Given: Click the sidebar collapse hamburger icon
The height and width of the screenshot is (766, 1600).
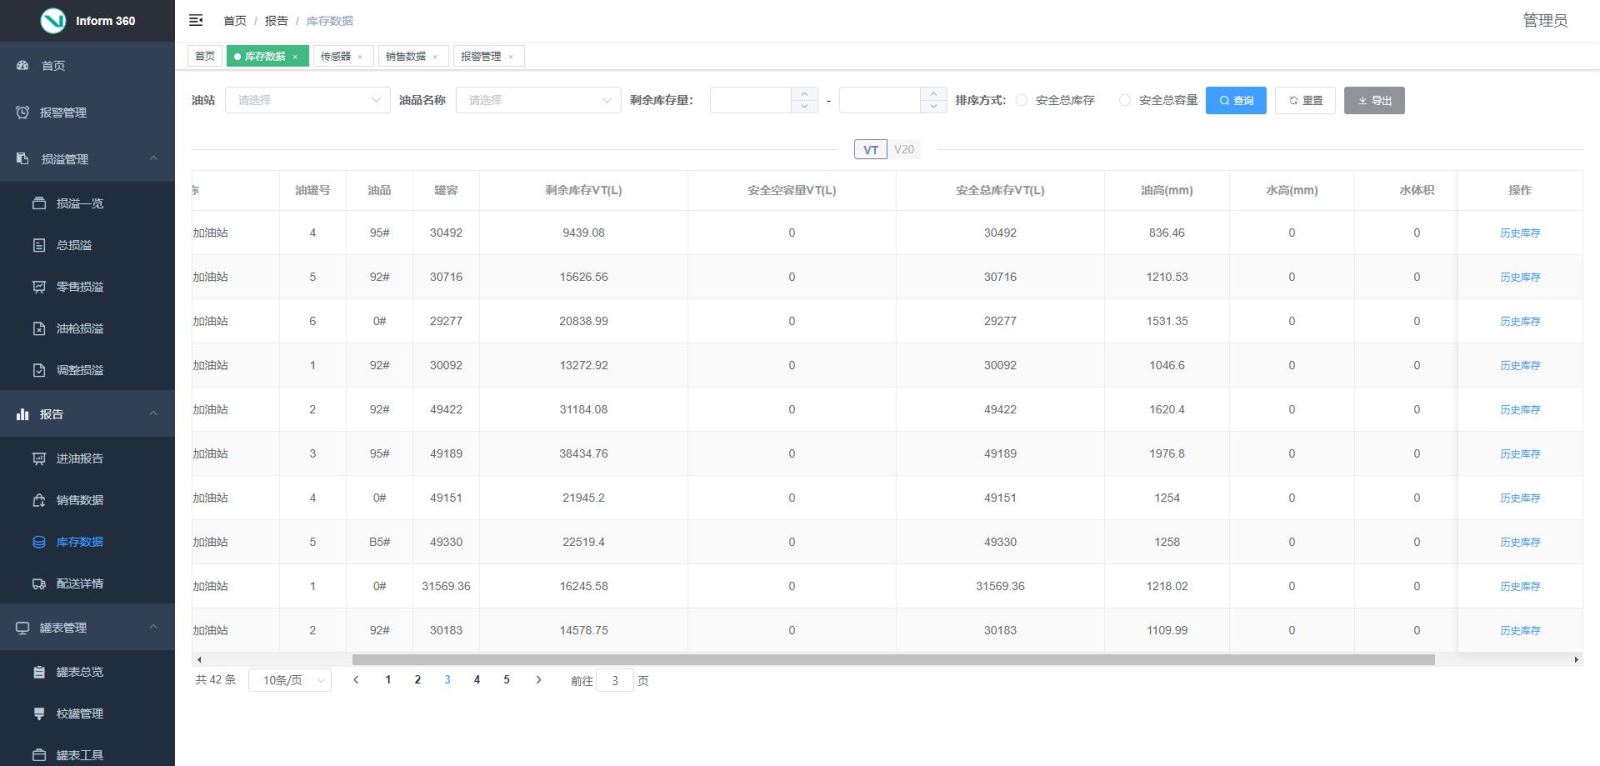Looking at the screenshot, I should tap(196, 20).
